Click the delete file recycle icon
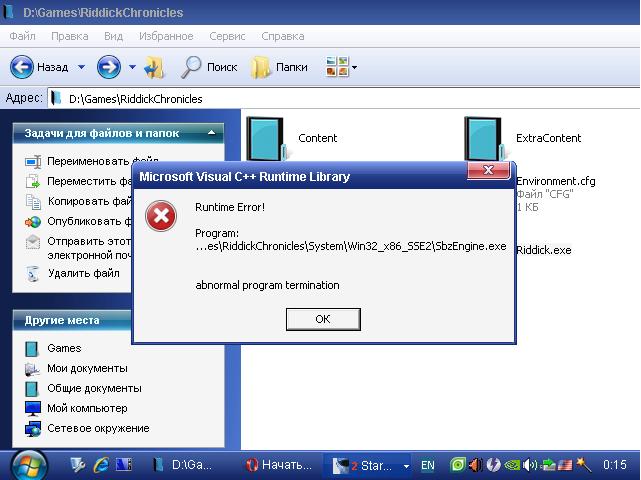Viewport: 641px width, 480px height. click(33, 274)
